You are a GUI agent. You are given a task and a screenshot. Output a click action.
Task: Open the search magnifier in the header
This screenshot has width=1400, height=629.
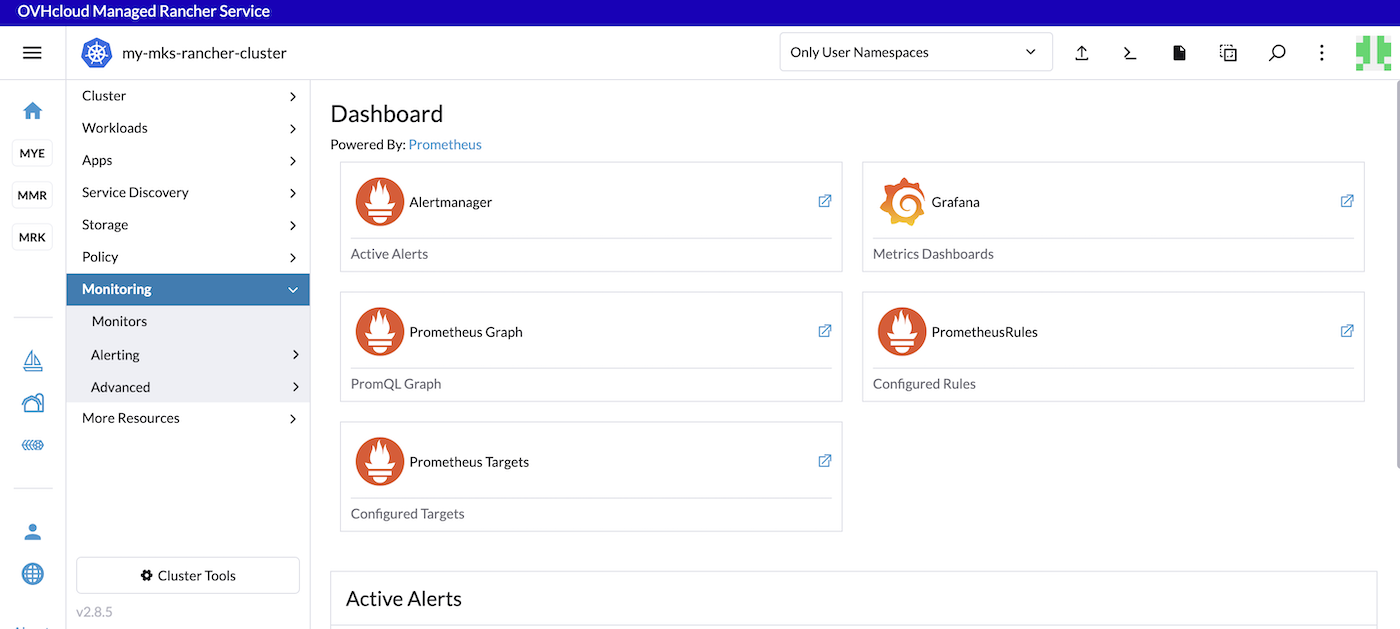[1277, 52]
